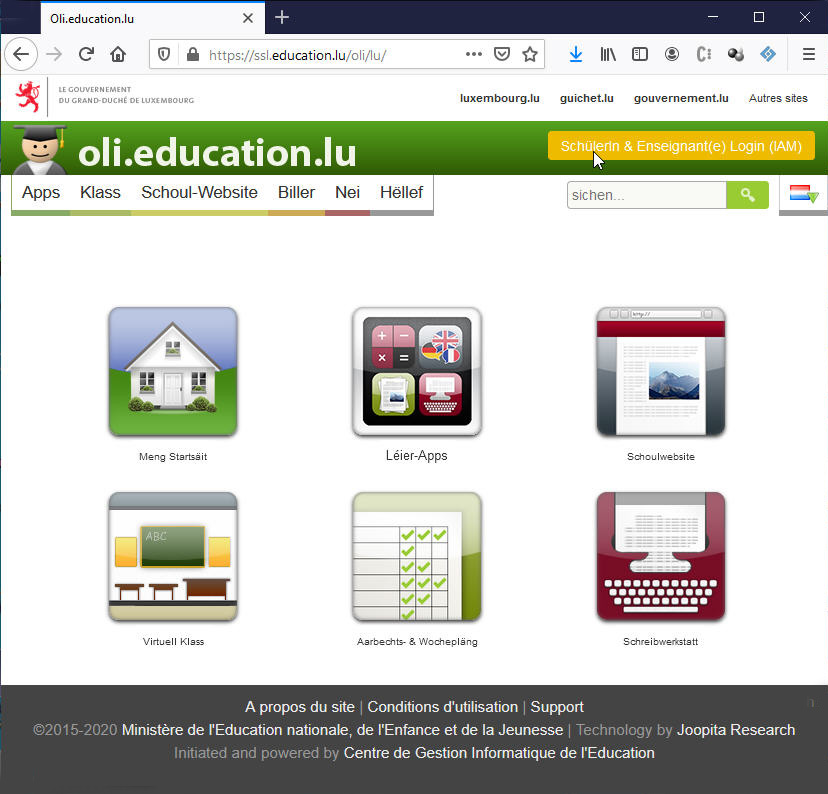Image resolution: width=828 pixels, height=794 pixels.
Task: Click into the sichen search field
Action: click(x=647, y=195)
